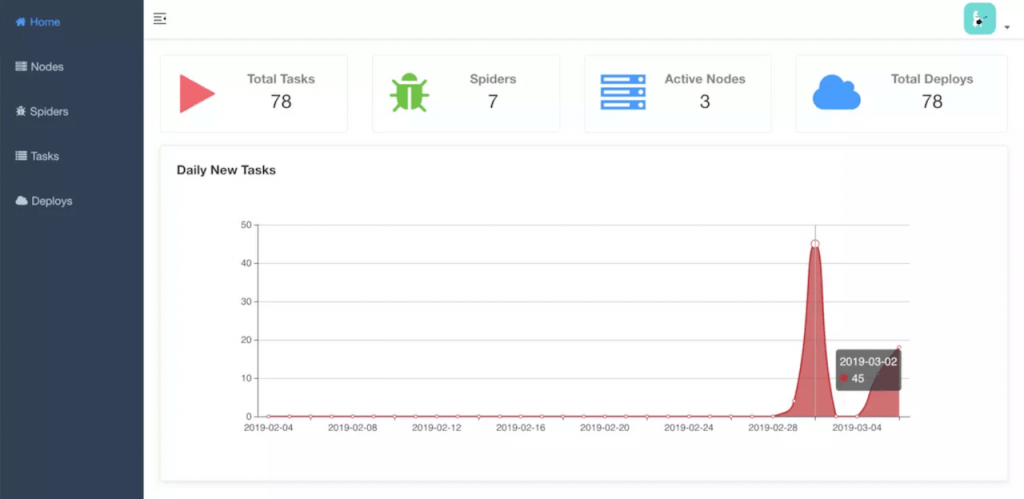Click the last data point near 18

click(x=899, y=347)
